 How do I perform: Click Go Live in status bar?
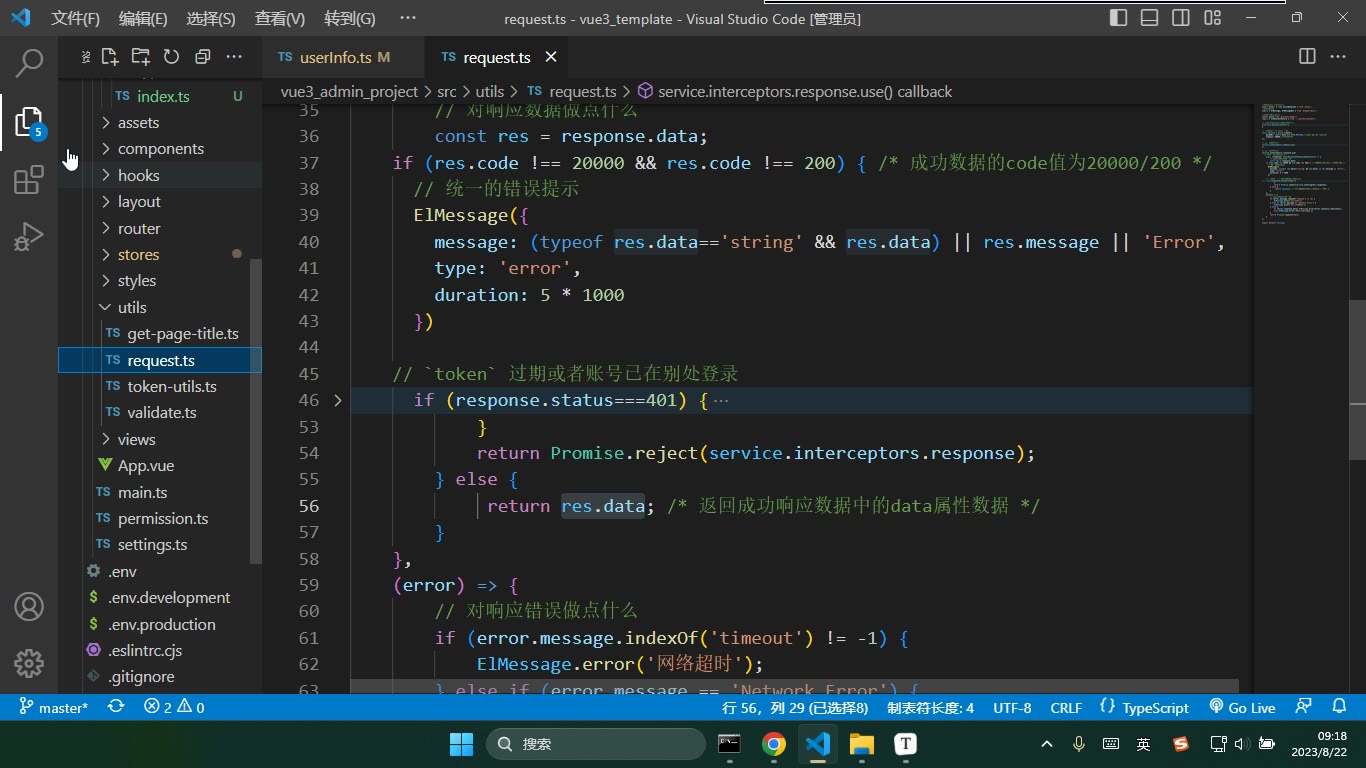click(1242, 707)
